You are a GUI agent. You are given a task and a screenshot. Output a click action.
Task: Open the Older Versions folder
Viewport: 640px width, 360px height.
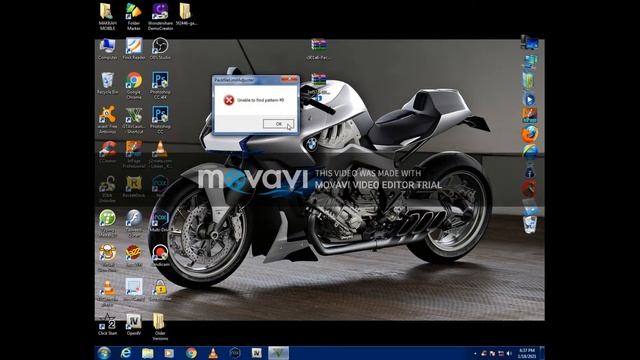160,327
